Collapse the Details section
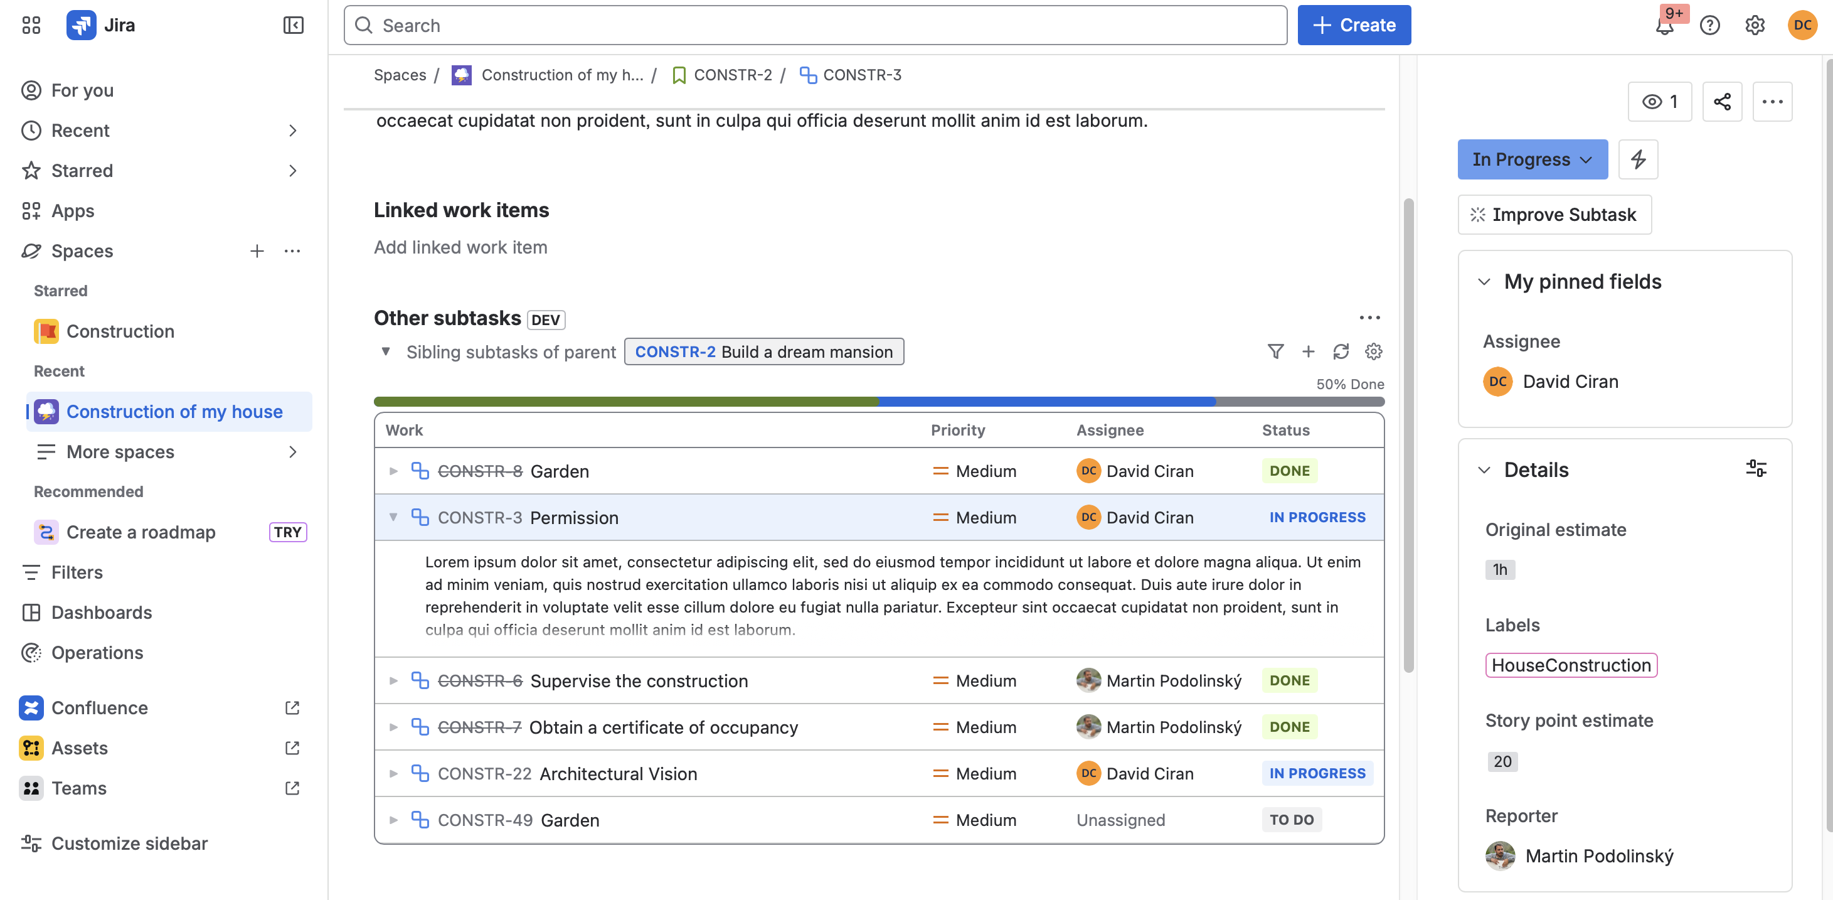This screenshot has height=900, width=1833. tap(1484, 470)
